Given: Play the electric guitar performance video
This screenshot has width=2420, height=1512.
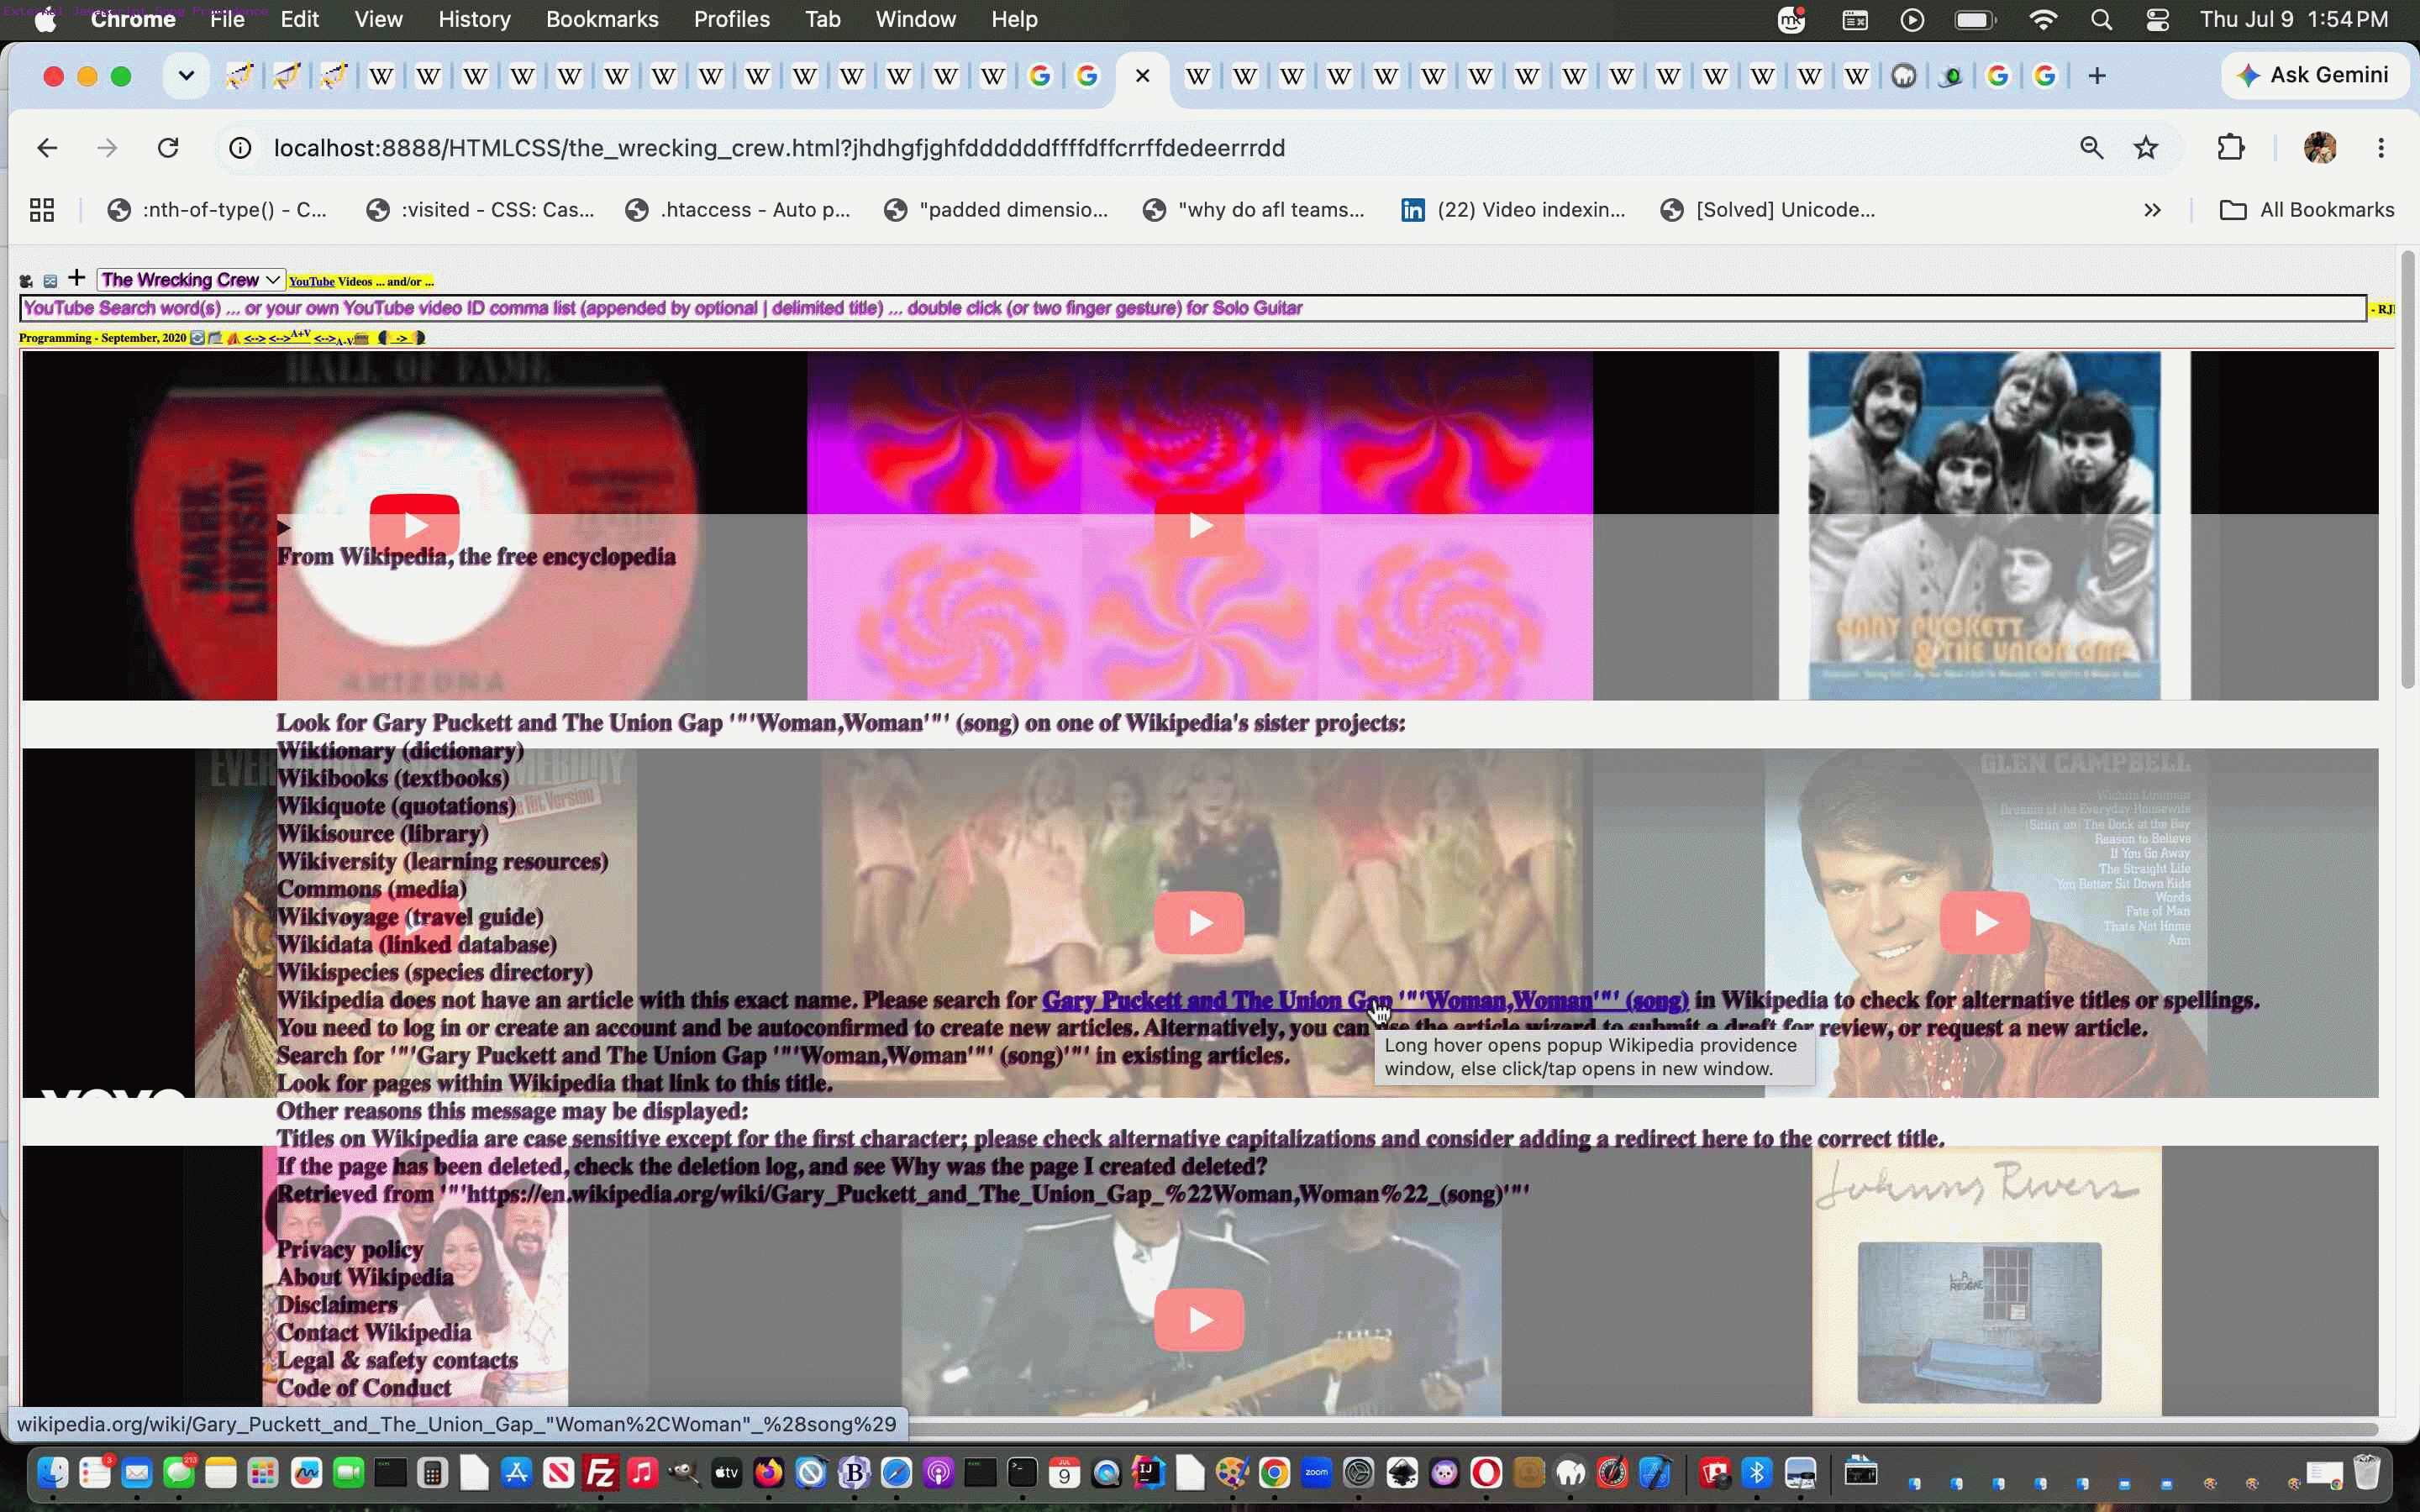Looking at the screenshot, I should (1199, 1320).
